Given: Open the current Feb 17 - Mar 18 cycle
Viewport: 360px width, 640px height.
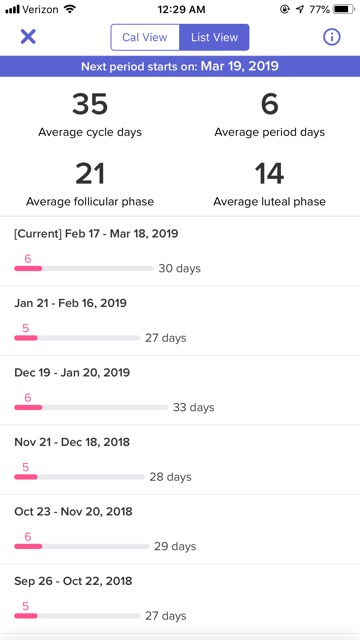Looking at the screenshot, I should pos(180,251).
